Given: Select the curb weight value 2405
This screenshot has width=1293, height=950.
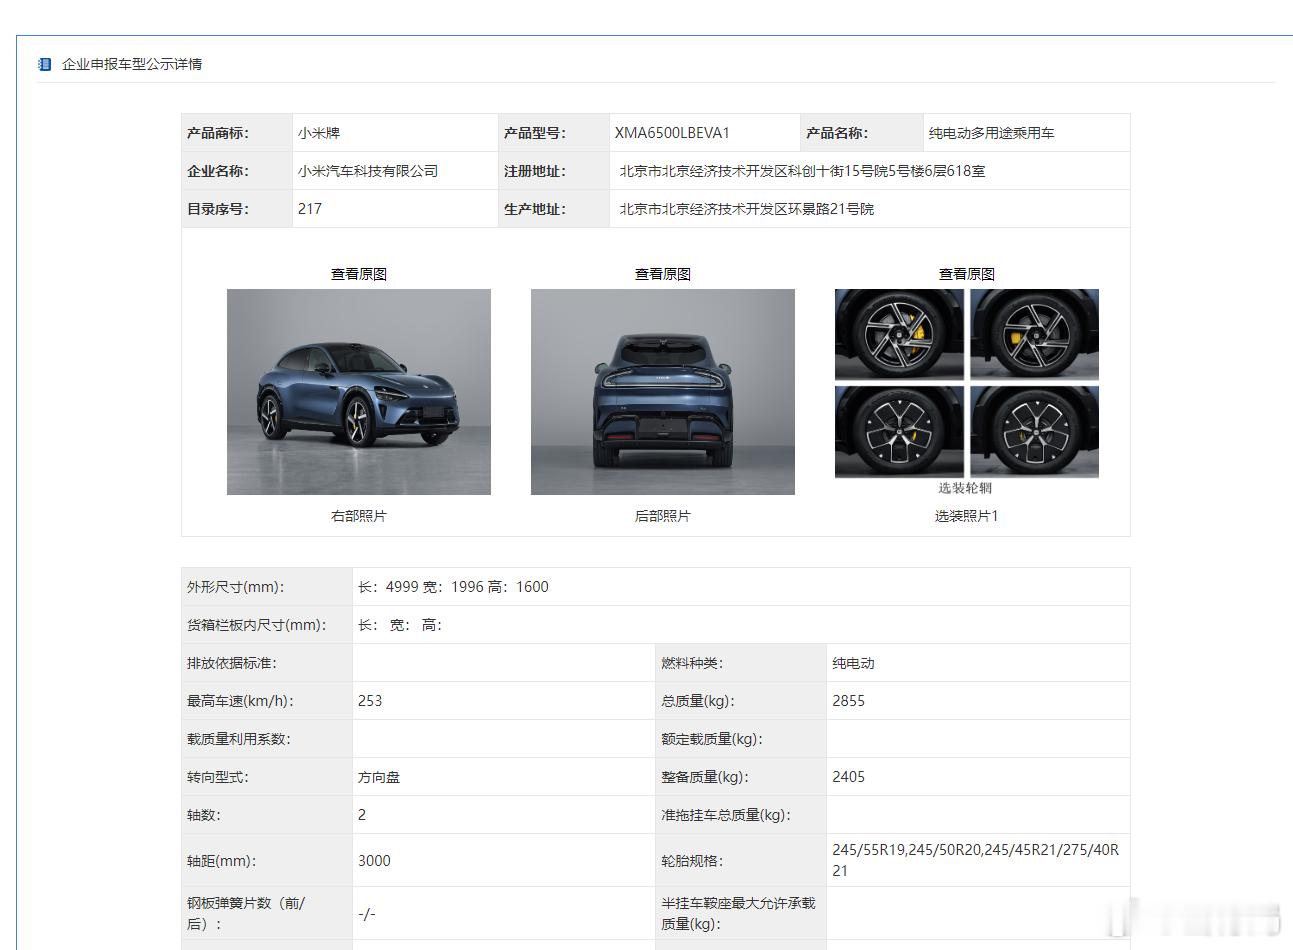Looking at the screenshot, I should (x=848, y=777).
